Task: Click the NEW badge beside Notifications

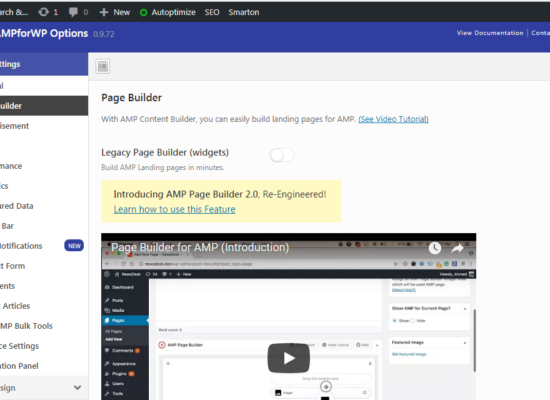Action: [74, 246]
